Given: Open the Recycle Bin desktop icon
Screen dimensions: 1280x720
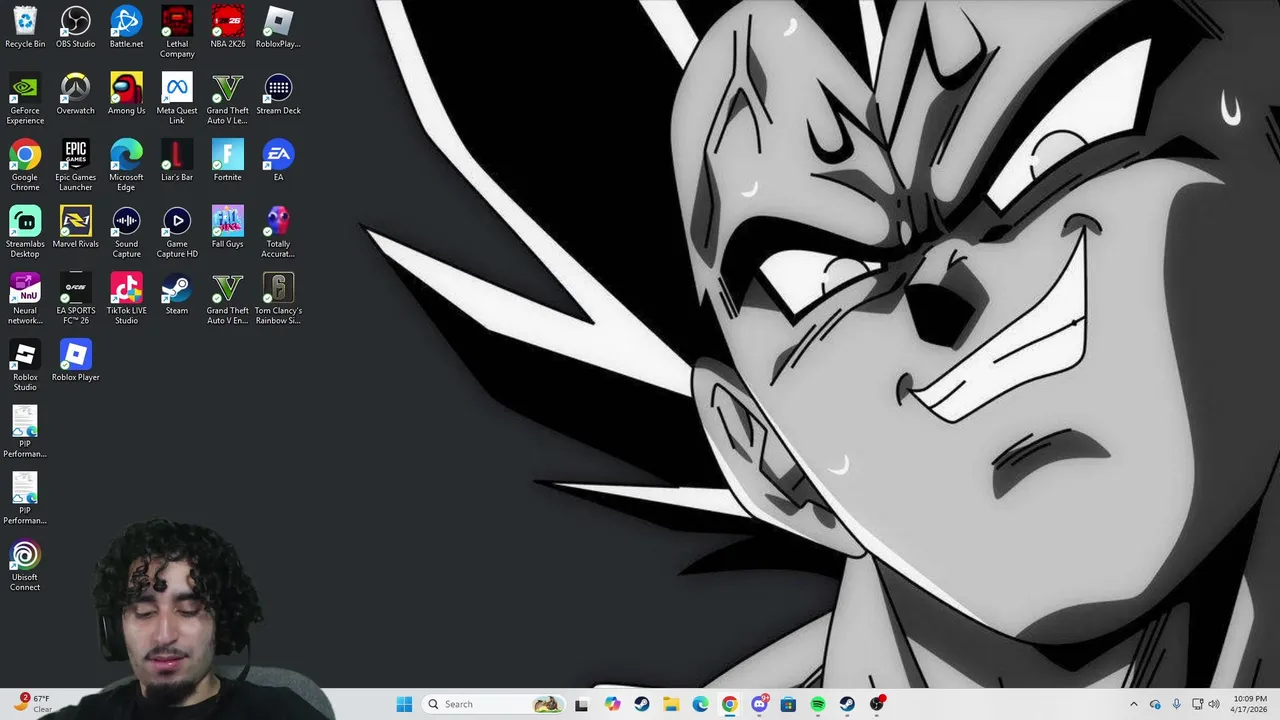Looking at the screenshot, I should click(x=25, y=27).
